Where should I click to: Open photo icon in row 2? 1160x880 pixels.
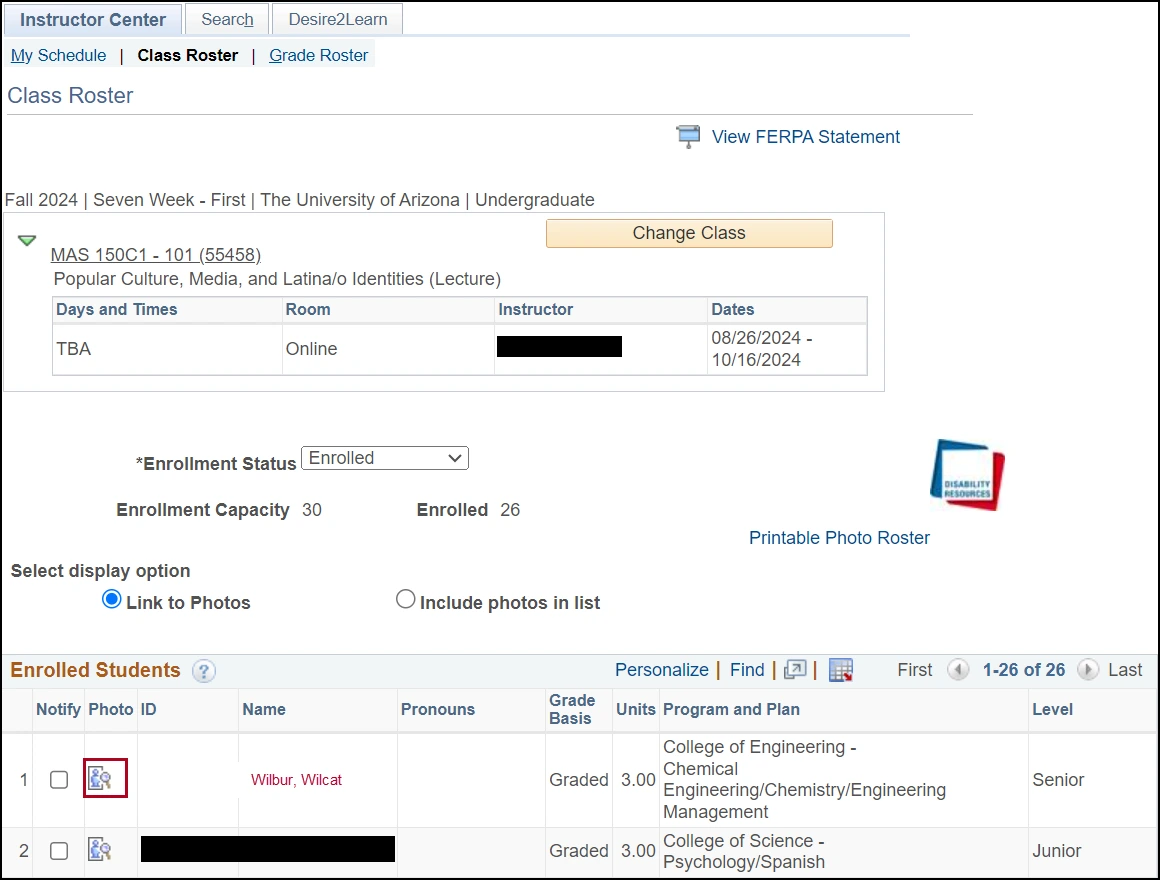click(100, 850)
